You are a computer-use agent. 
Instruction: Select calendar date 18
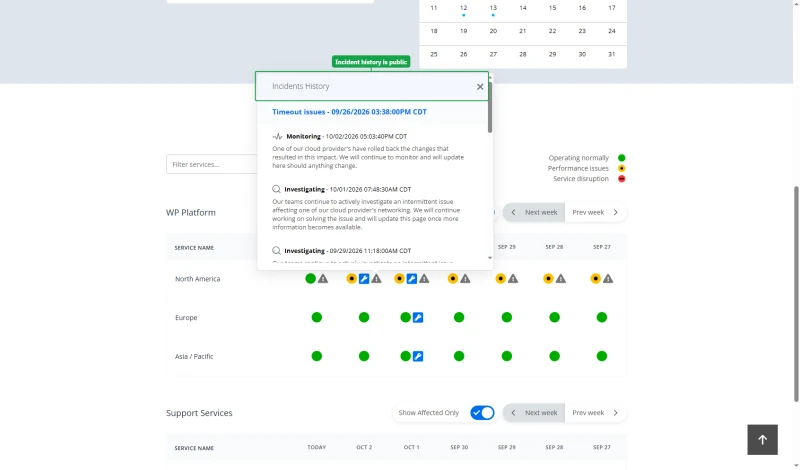point(434,31)
